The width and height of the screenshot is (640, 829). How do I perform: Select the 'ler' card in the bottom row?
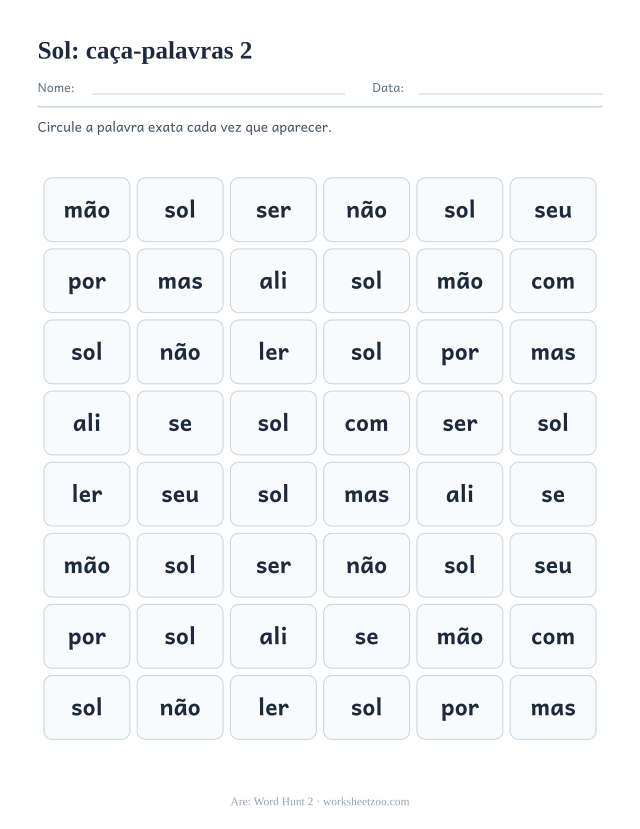[273, 707]
